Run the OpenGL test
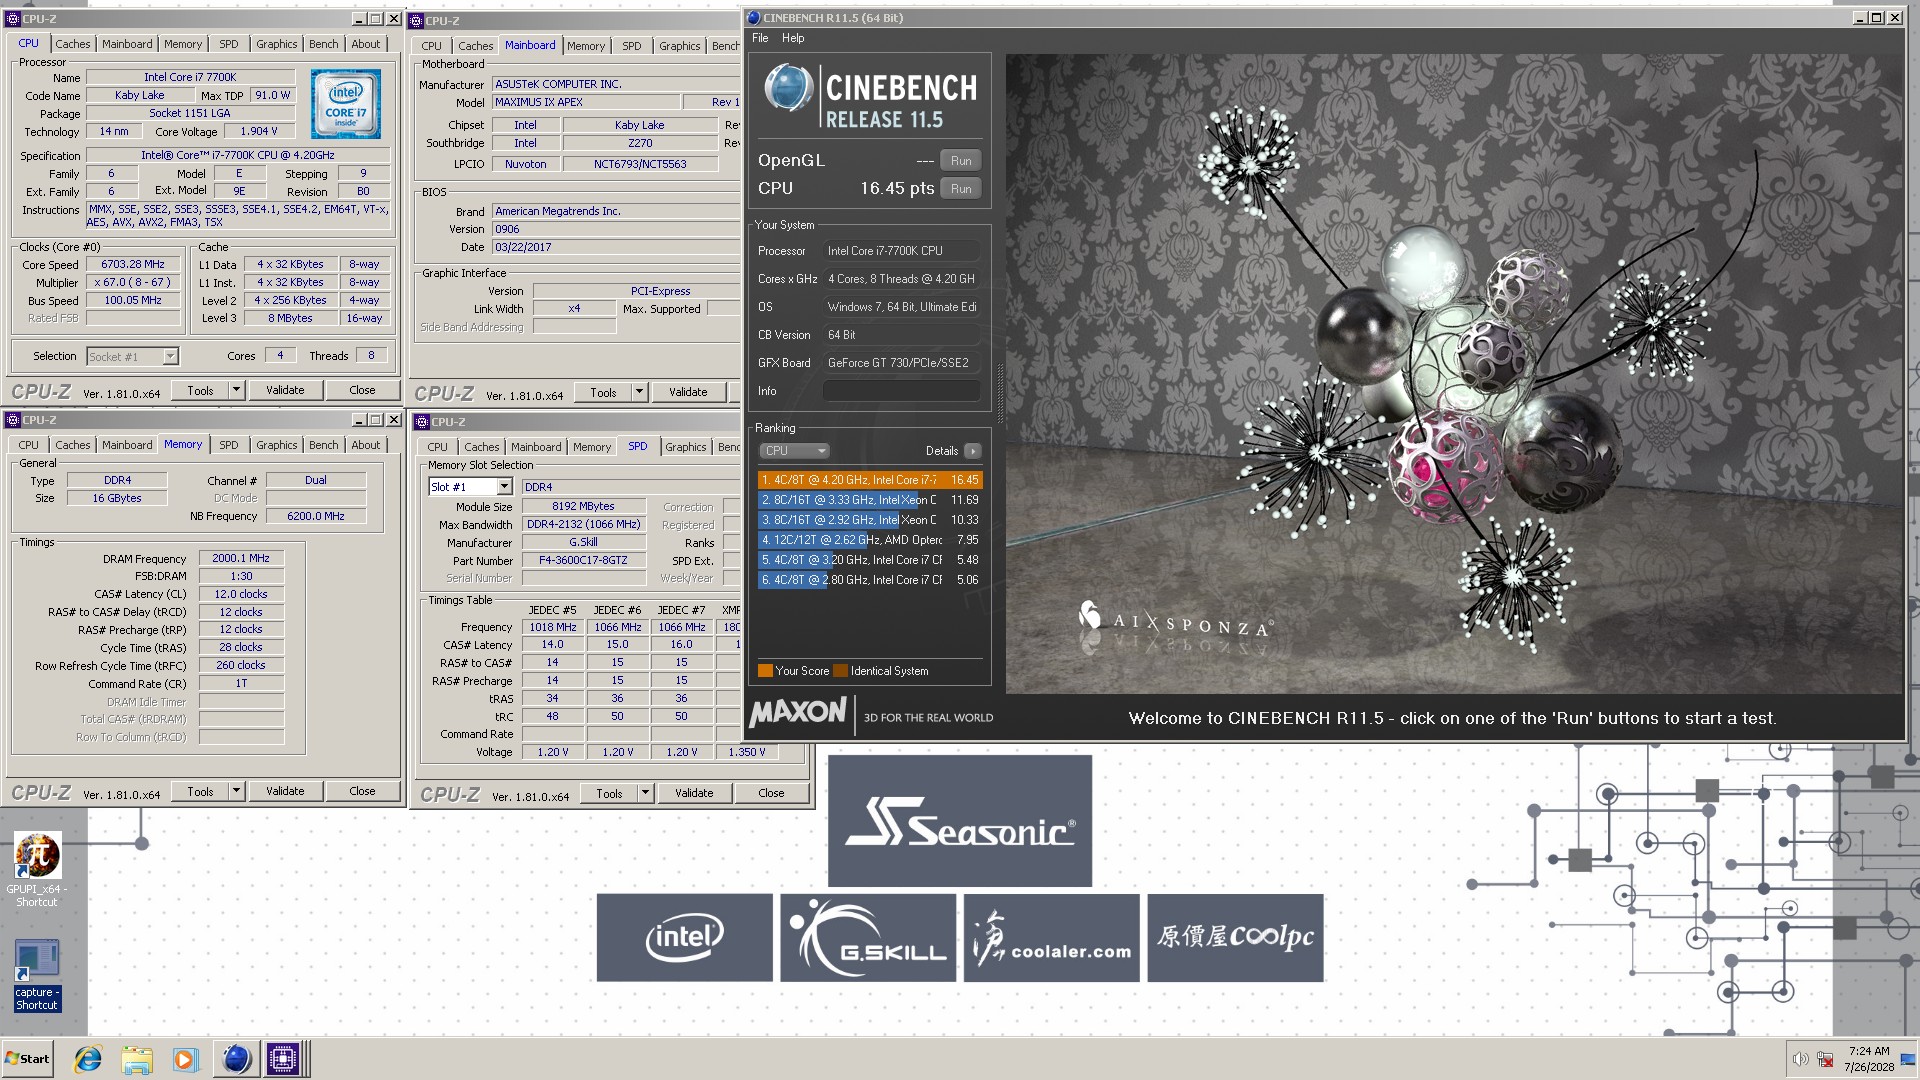 coord(961,161)
